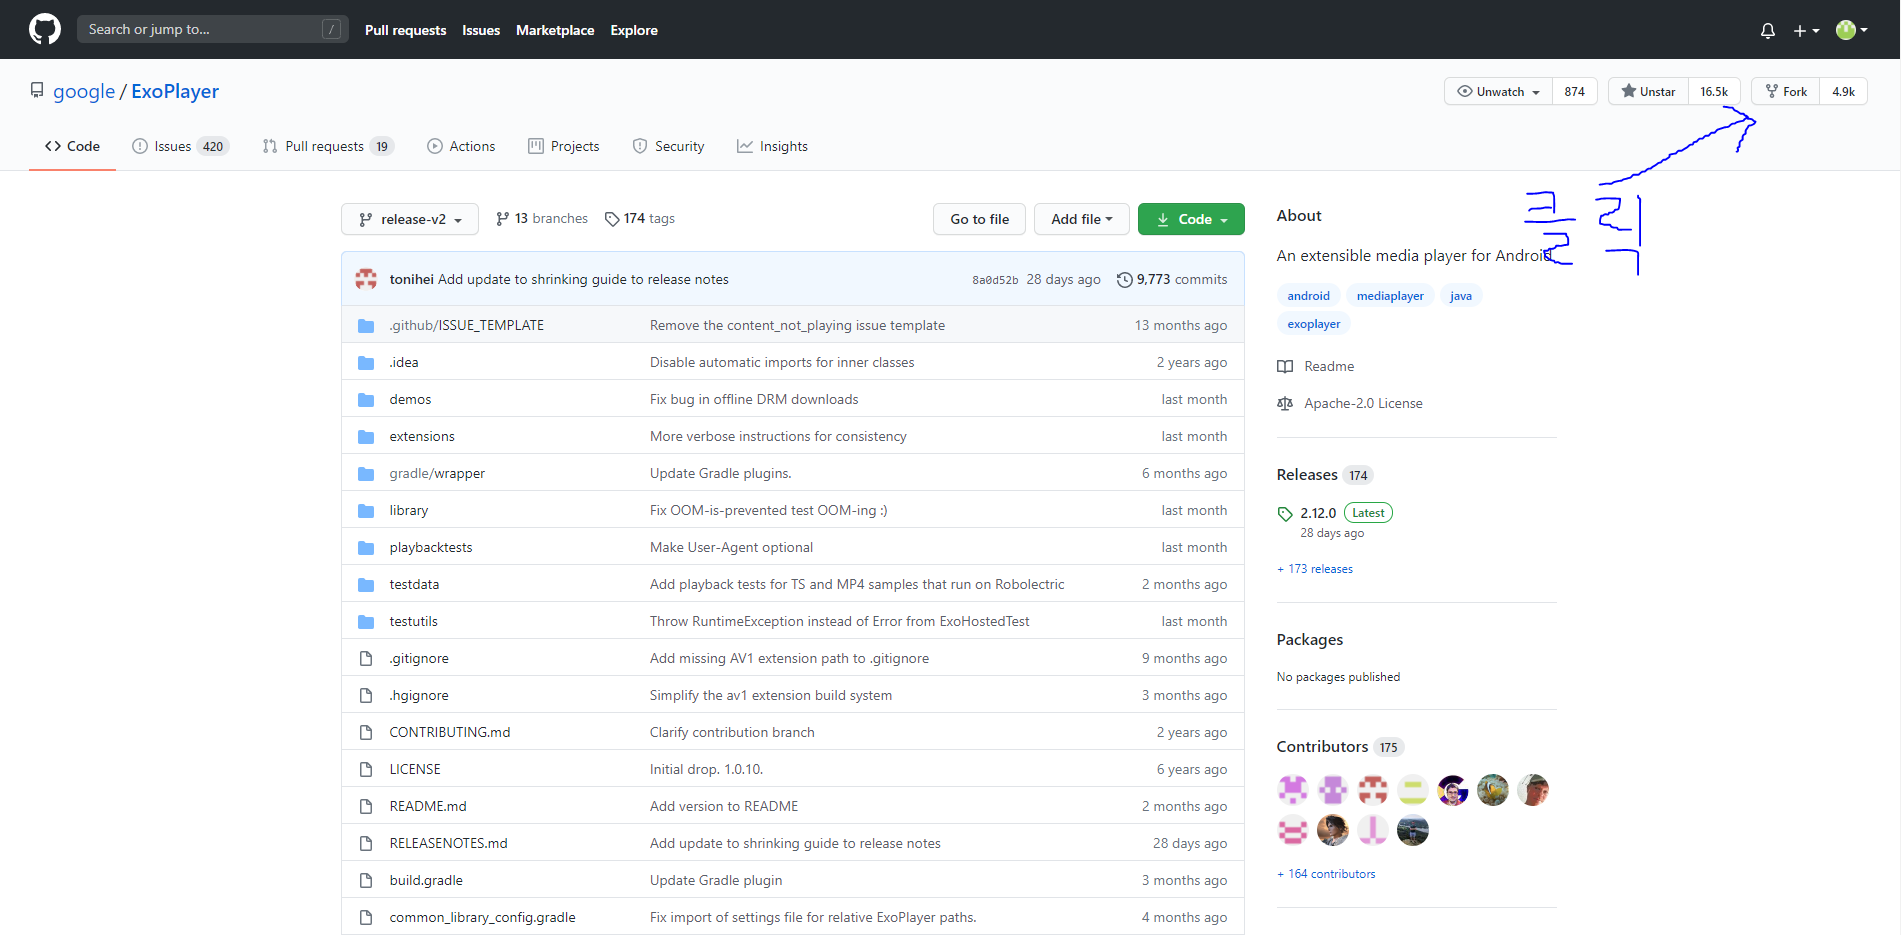Click Pull requests in top navigation
This screenshot has height=935, width=1901.
pyautogui.click(x=405, y=30)
